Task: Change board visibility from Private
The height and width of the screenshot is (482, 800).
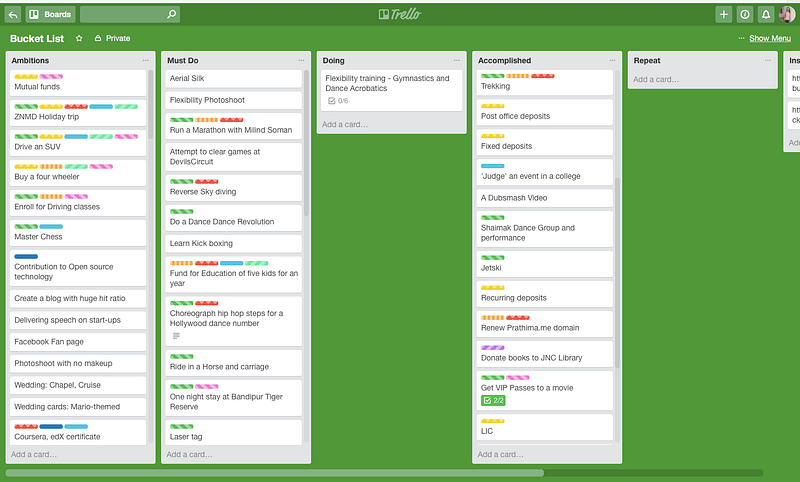Action: pyautogui.click(x=112, y=38)
